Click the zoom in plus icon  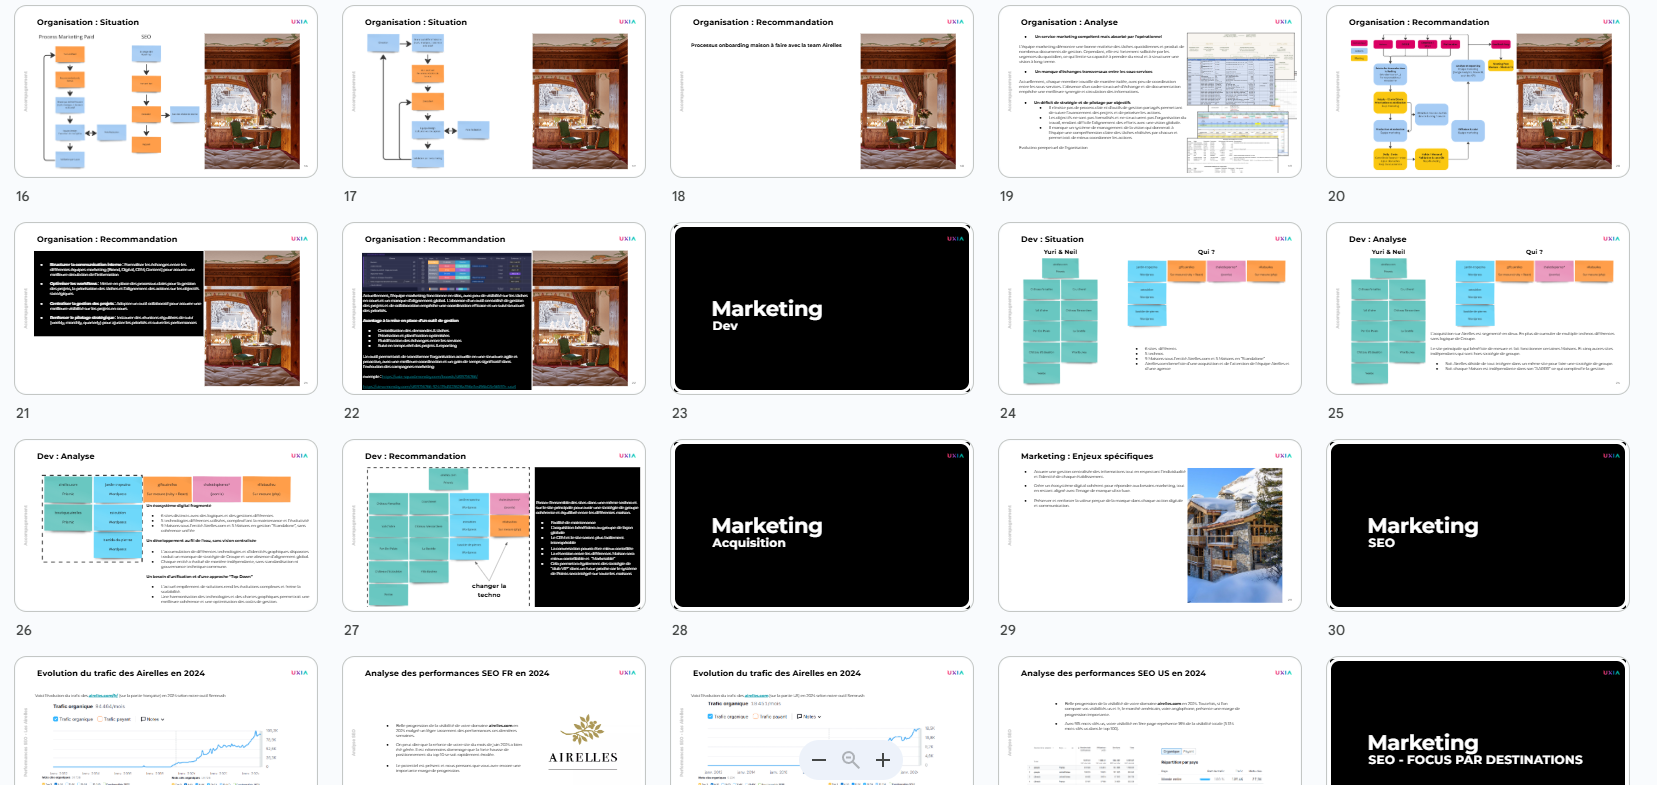[883, 760]
